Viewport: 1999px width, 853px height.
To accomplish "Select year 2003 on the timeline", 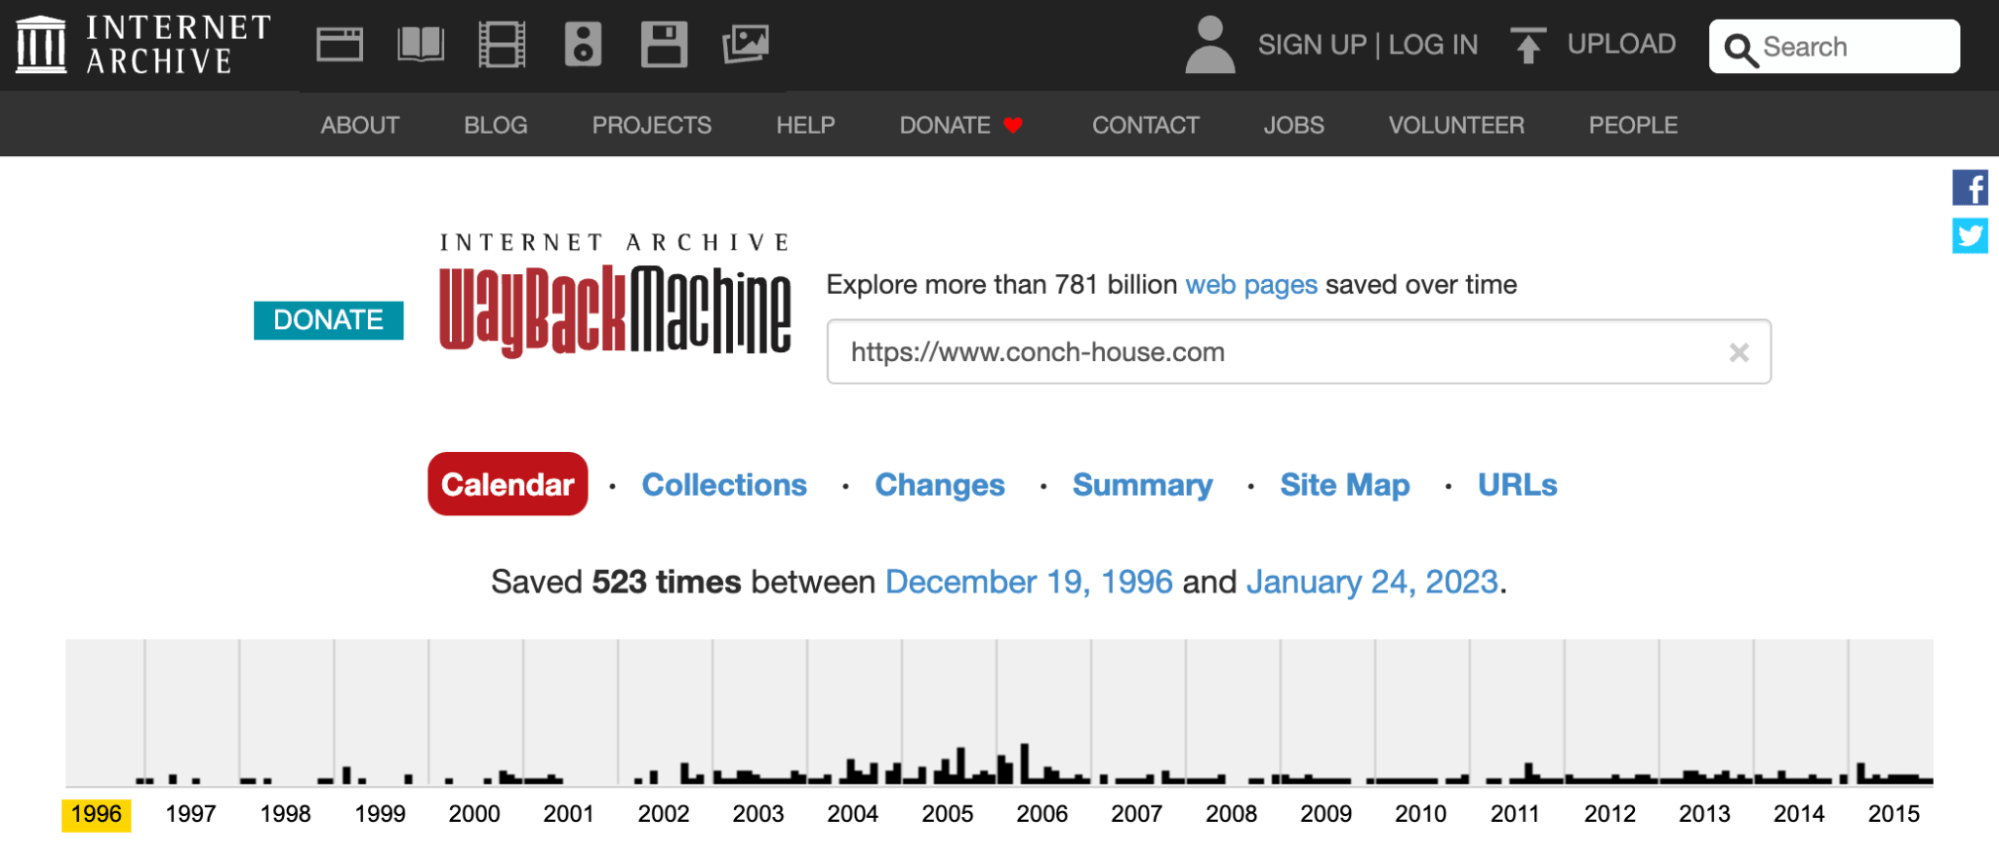I will pyautogui.click(x=758, y=814).
